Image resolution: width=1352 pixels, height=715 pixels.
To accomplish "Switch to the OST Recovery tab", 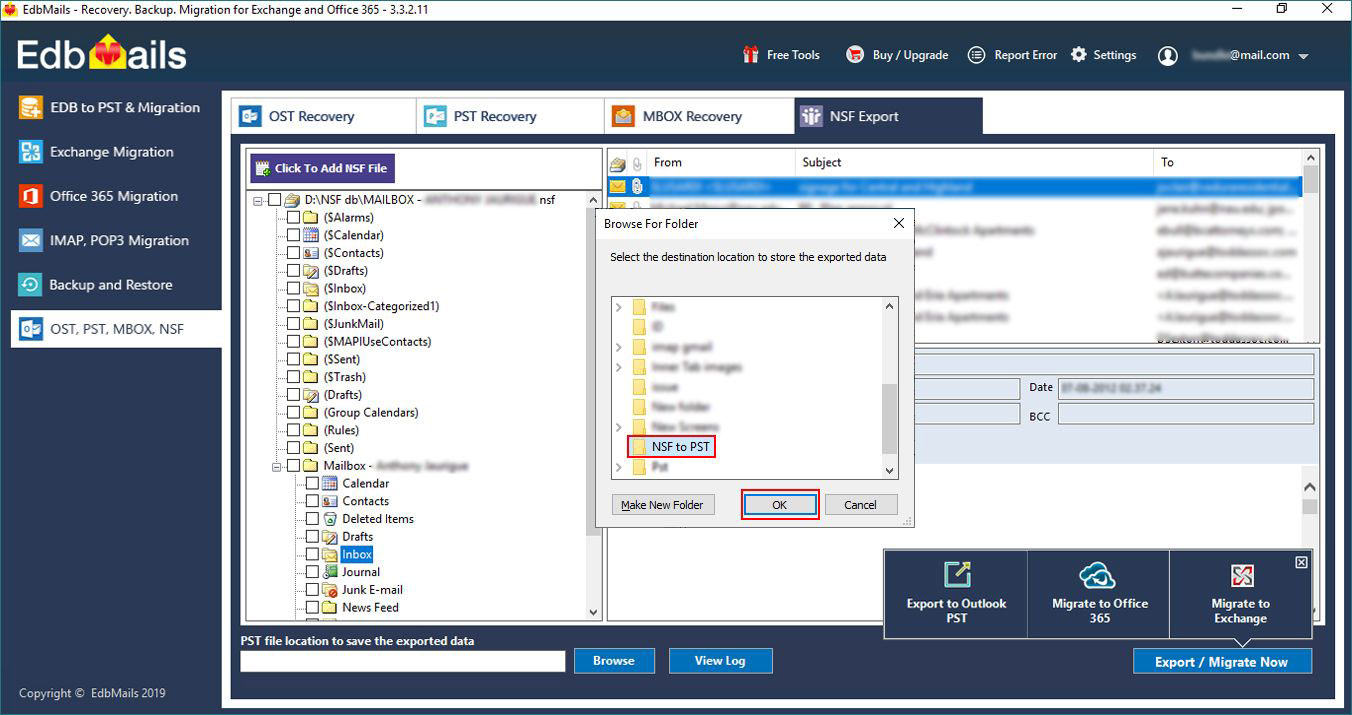I will click(323, 116).
